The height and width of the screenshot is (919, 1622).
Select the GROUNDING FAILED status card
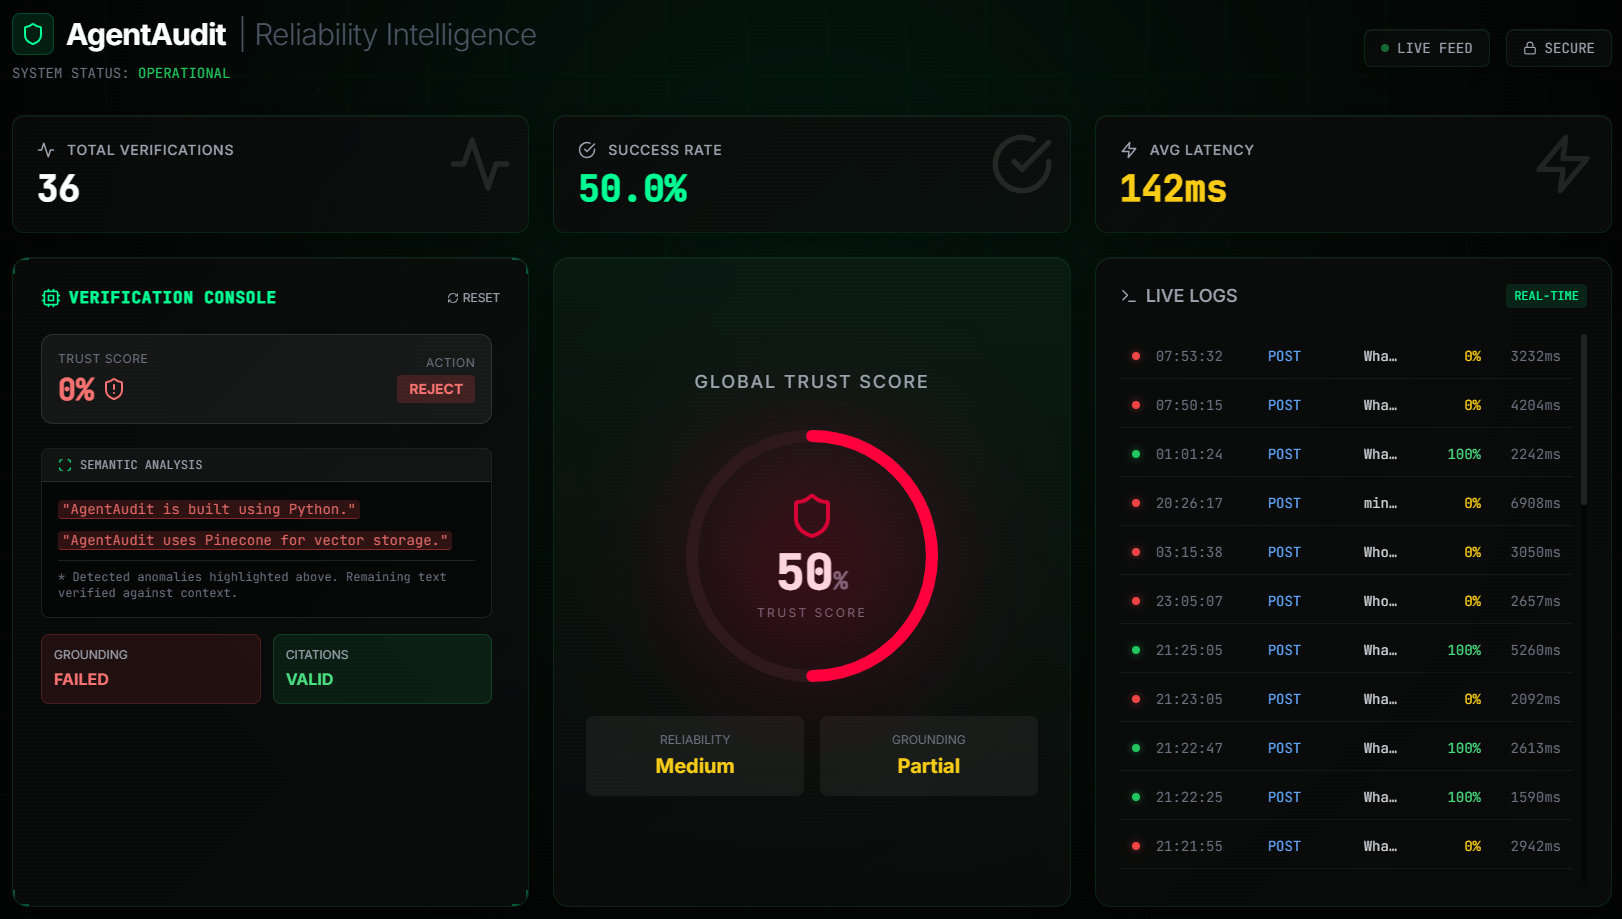coord(150,668)
